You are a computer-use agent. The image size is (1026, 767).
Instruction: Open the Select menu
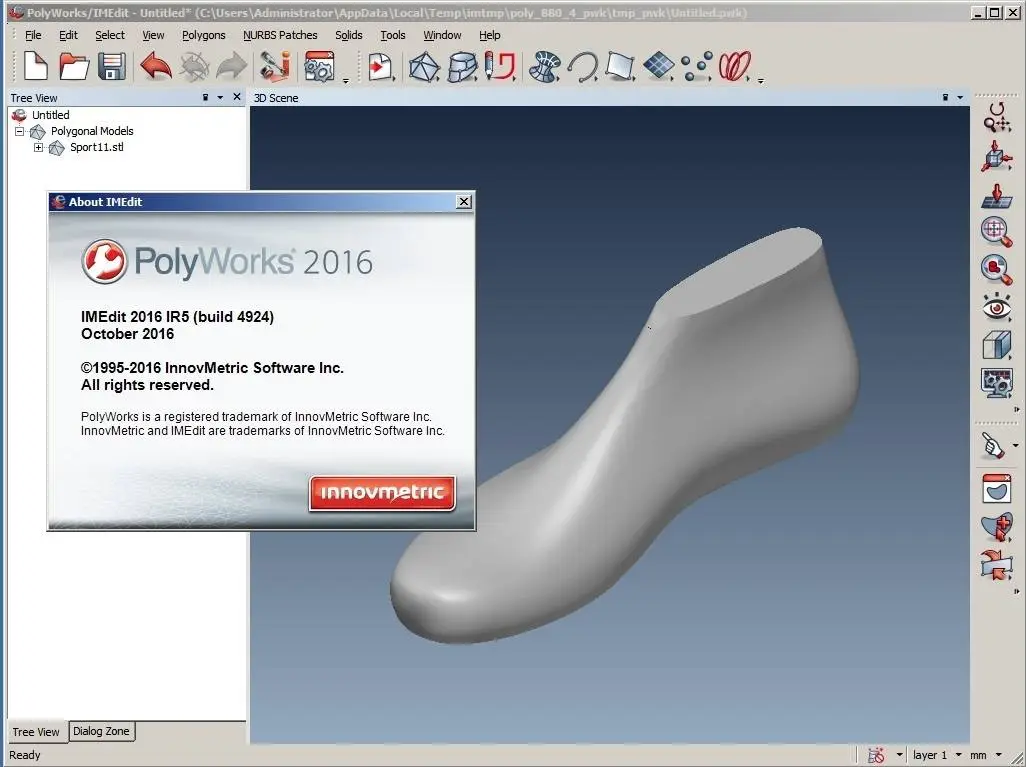point(110,35)
